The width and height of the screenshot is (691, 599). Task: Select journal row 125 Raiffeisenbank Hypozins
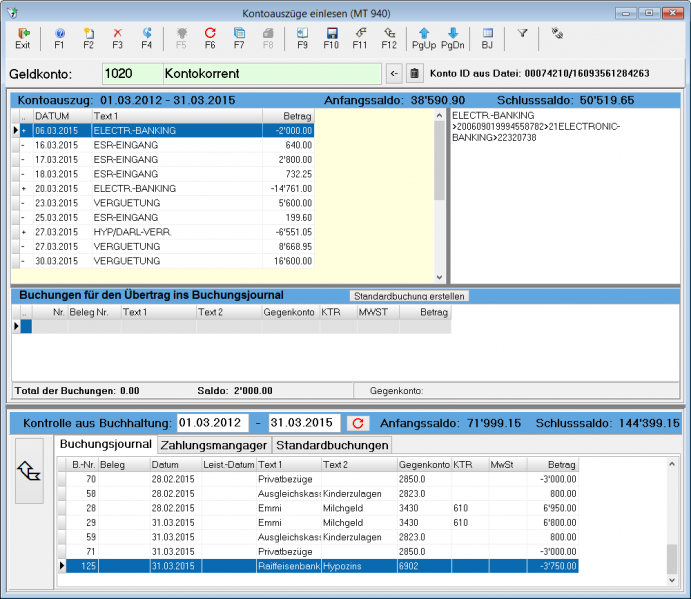point(318,566)
